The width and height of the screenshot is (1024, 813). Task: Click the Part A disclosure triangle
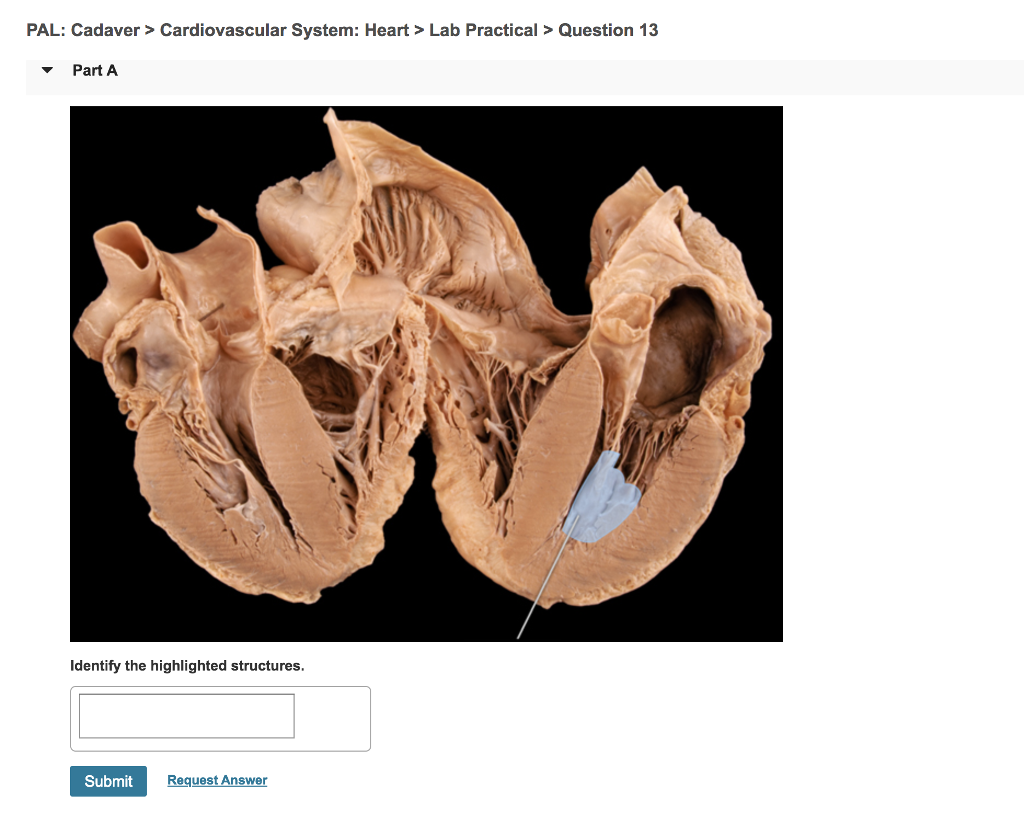46,70
